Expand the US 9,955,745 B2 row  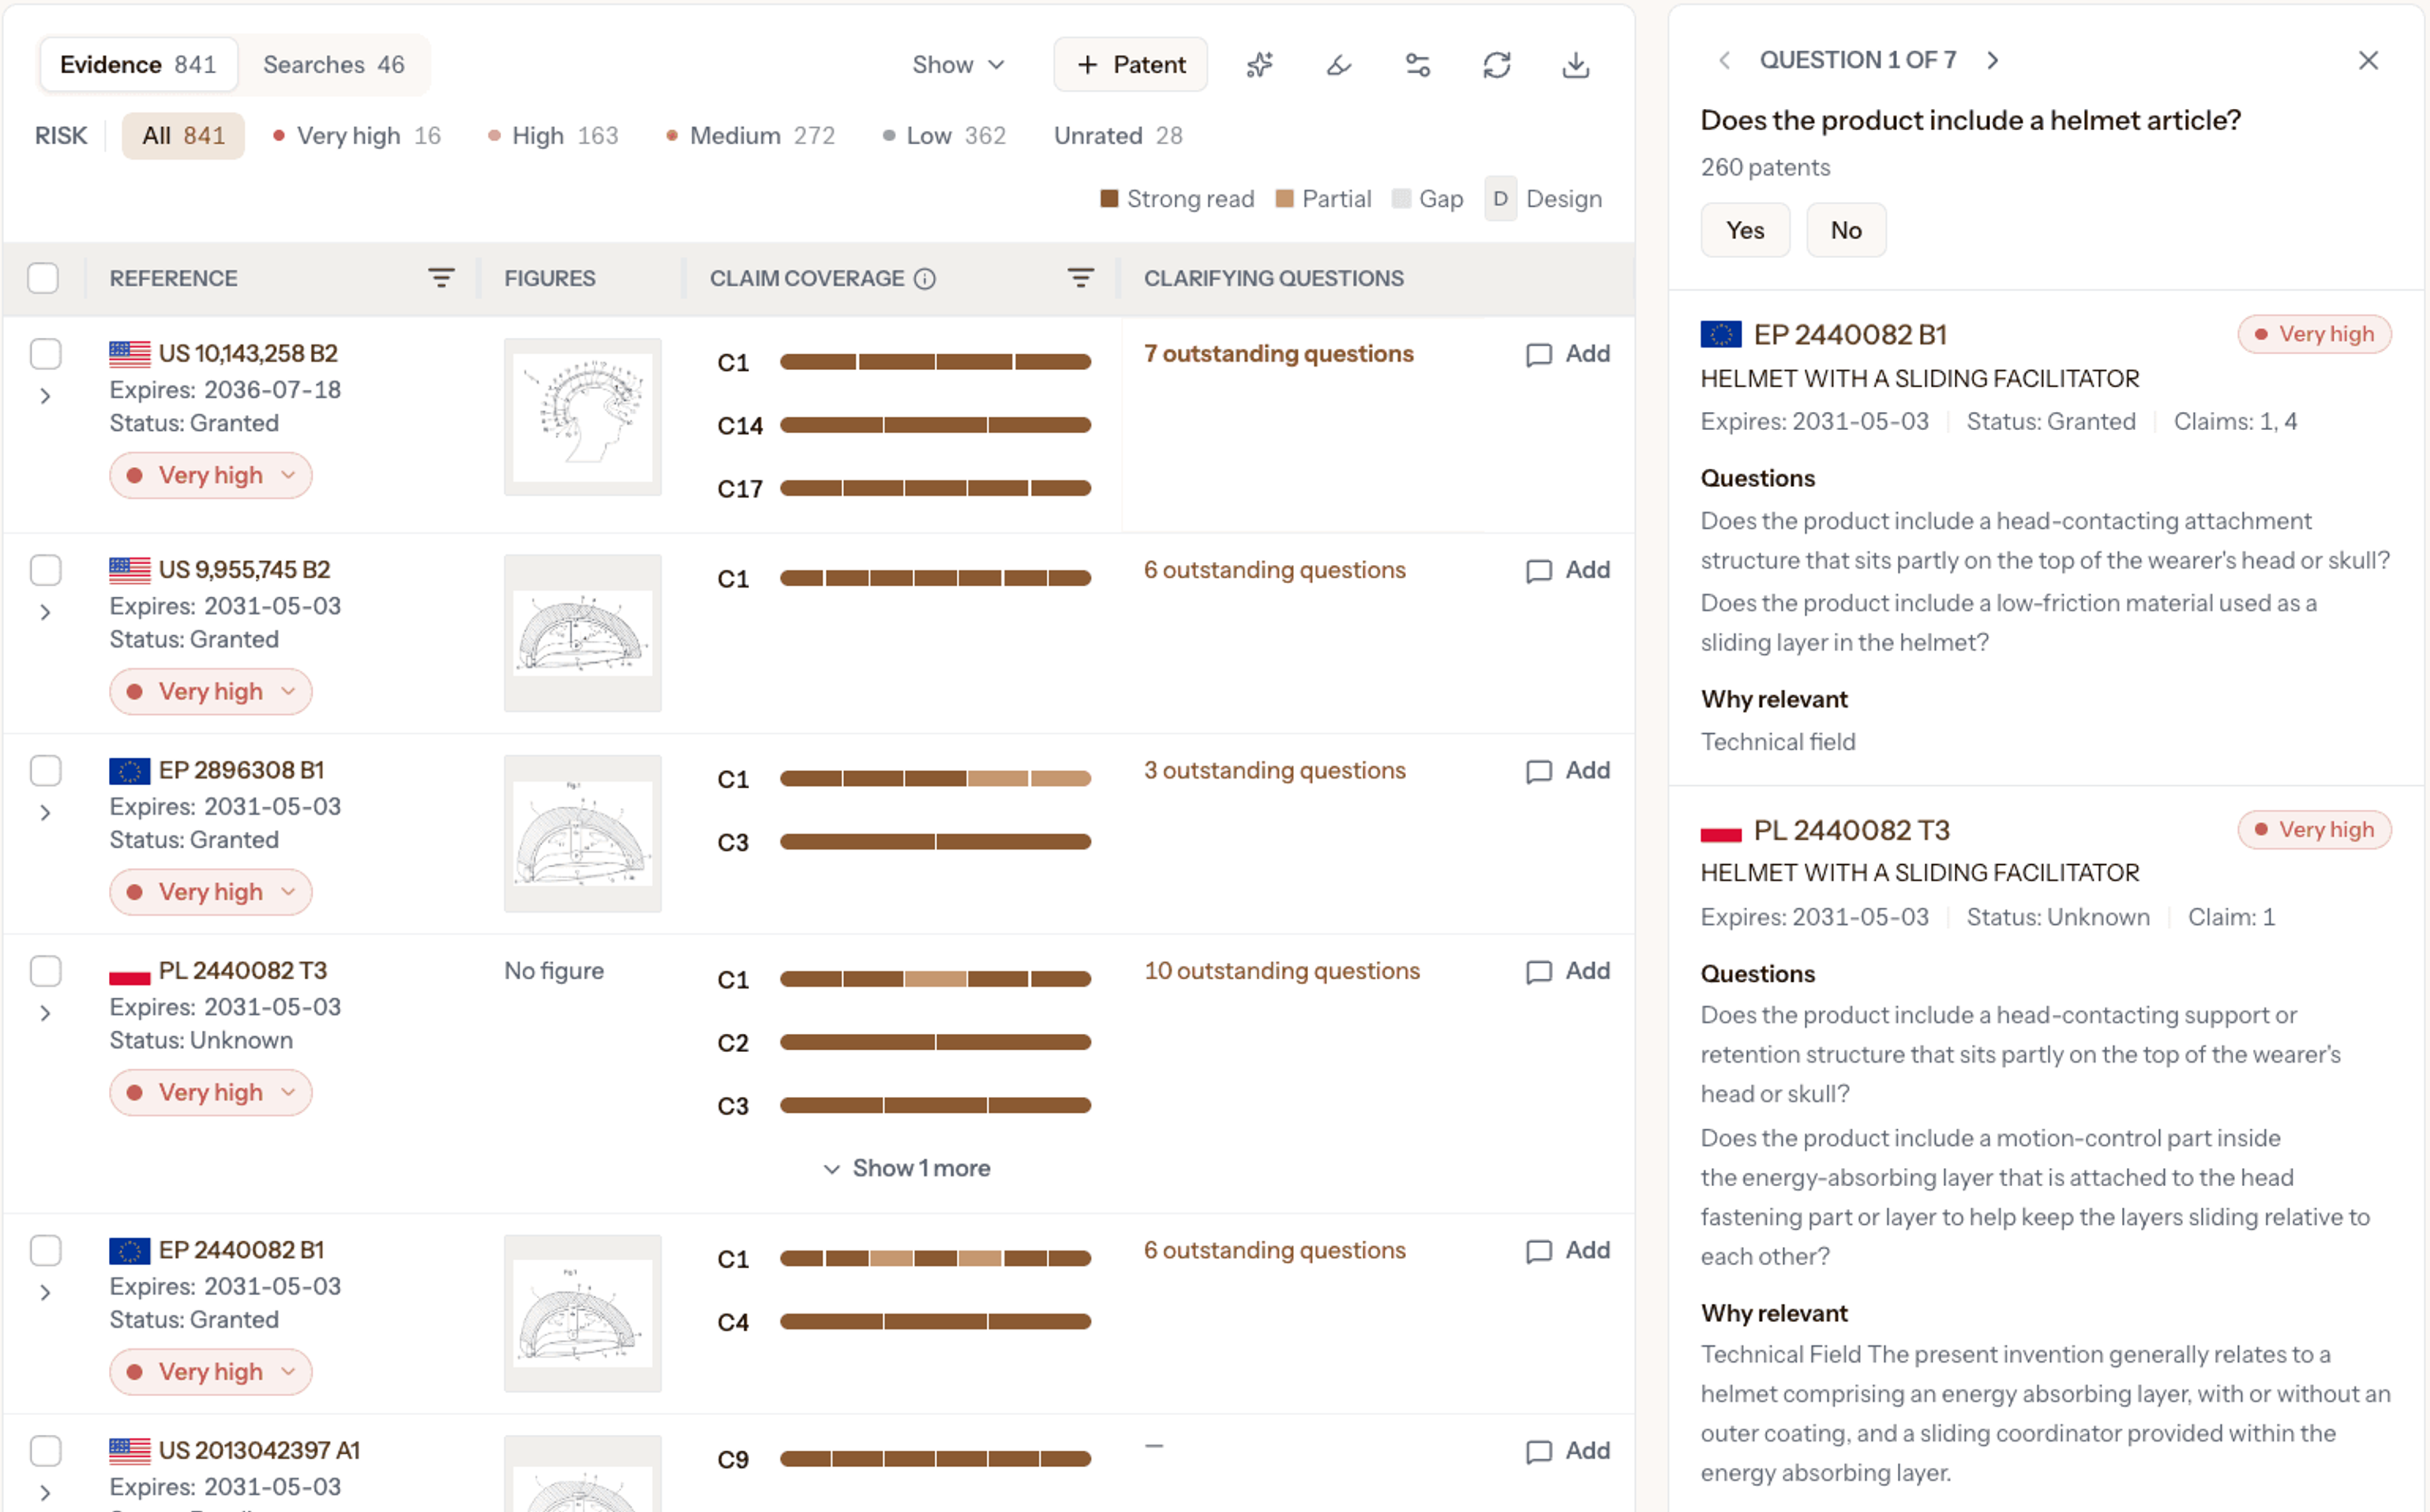tap(46, 612)
